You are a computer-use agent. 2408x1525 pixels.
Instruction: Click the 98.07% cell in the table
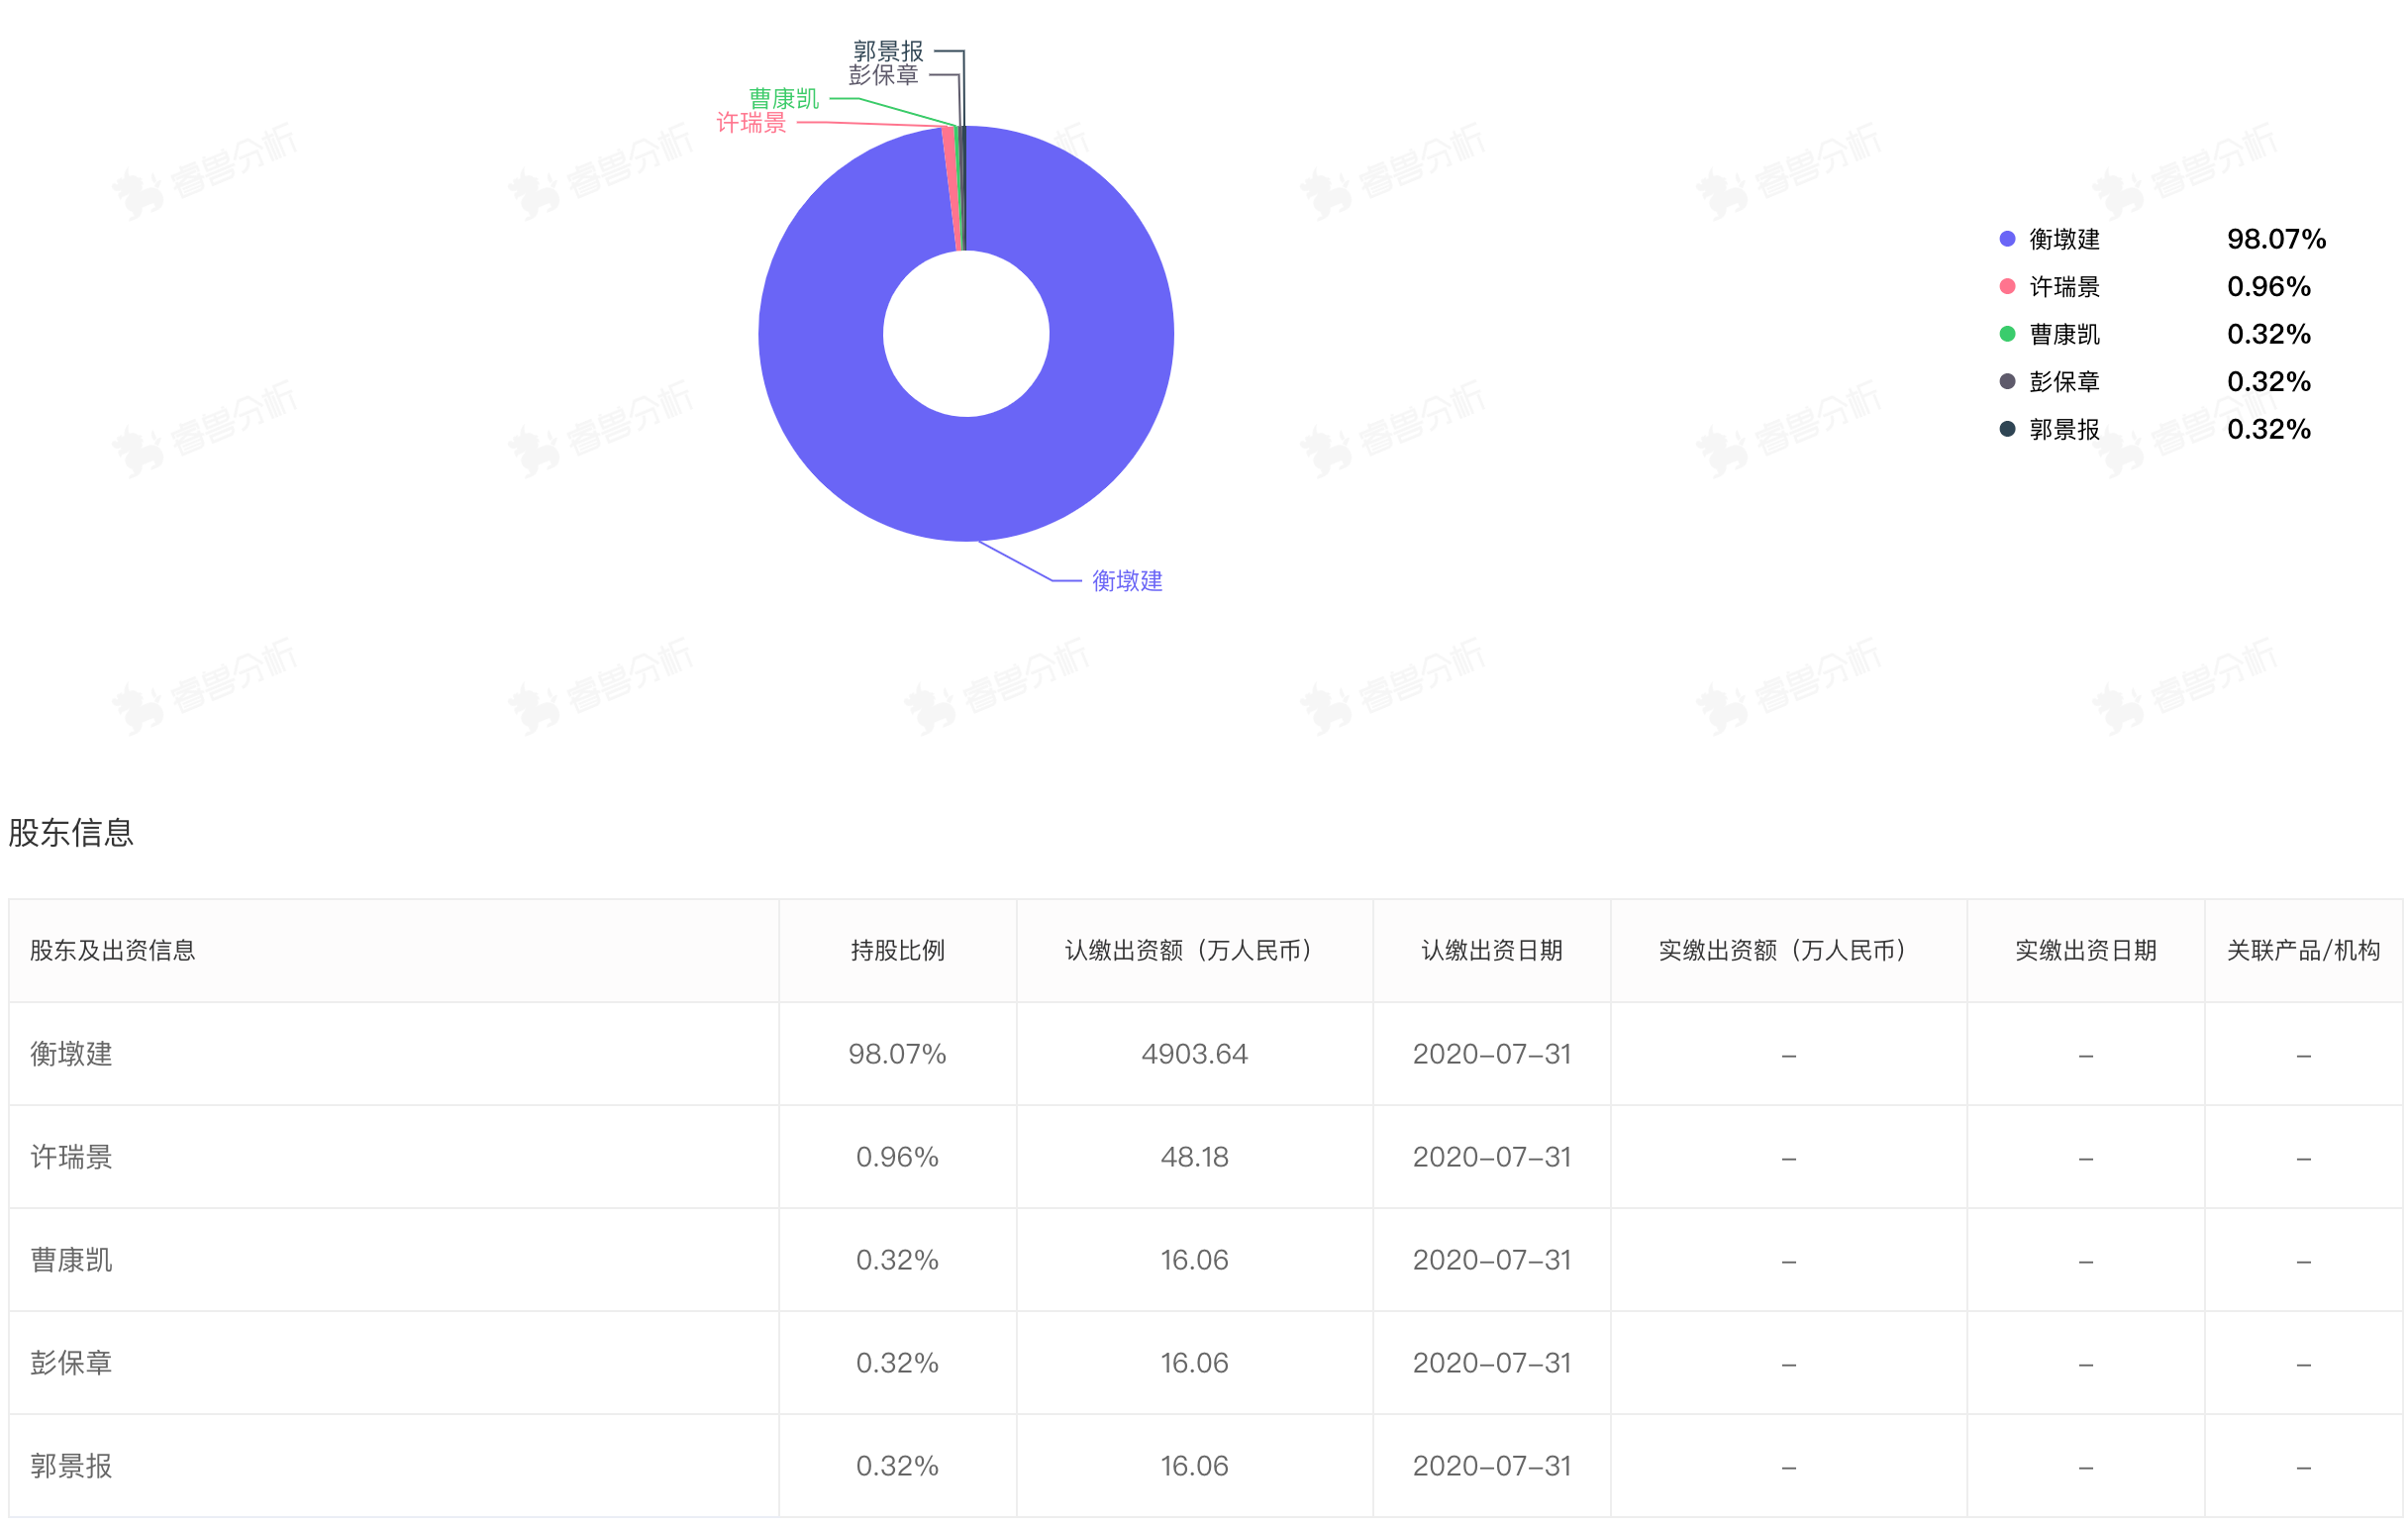point(897,1054)
